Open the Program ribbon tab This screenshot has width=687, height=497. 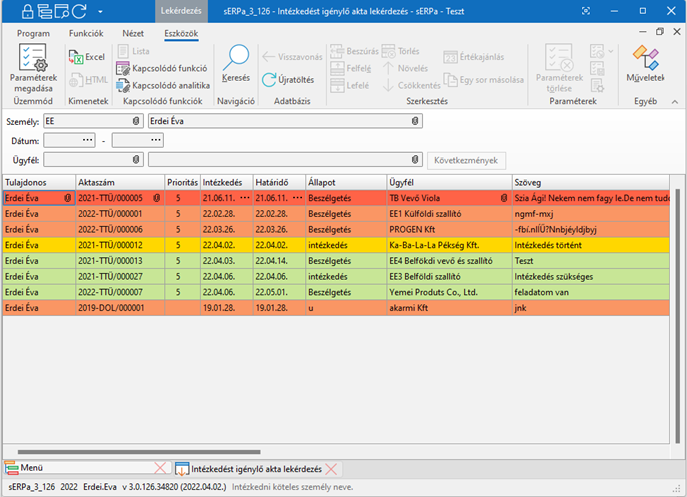[33, 33]
